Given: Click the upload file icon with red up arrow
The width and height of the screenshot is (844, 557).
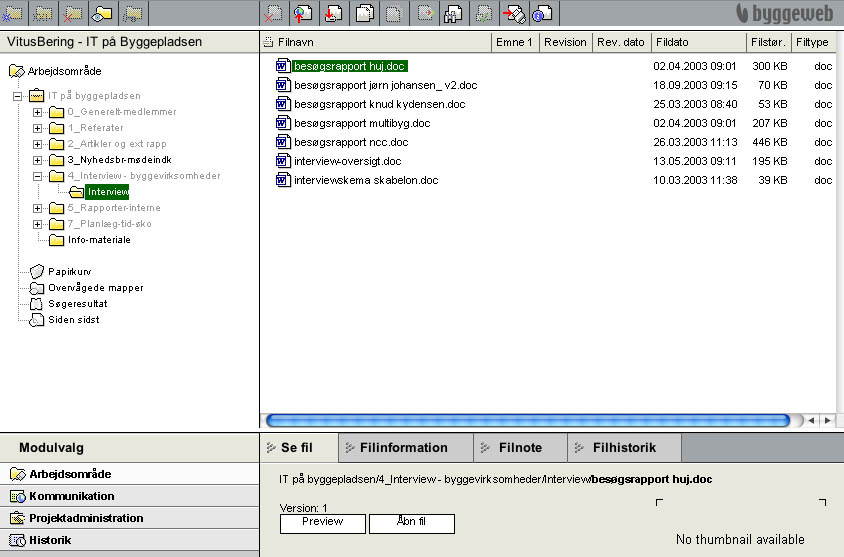Looking at the screenshot, I should click(x=300, y=14).
